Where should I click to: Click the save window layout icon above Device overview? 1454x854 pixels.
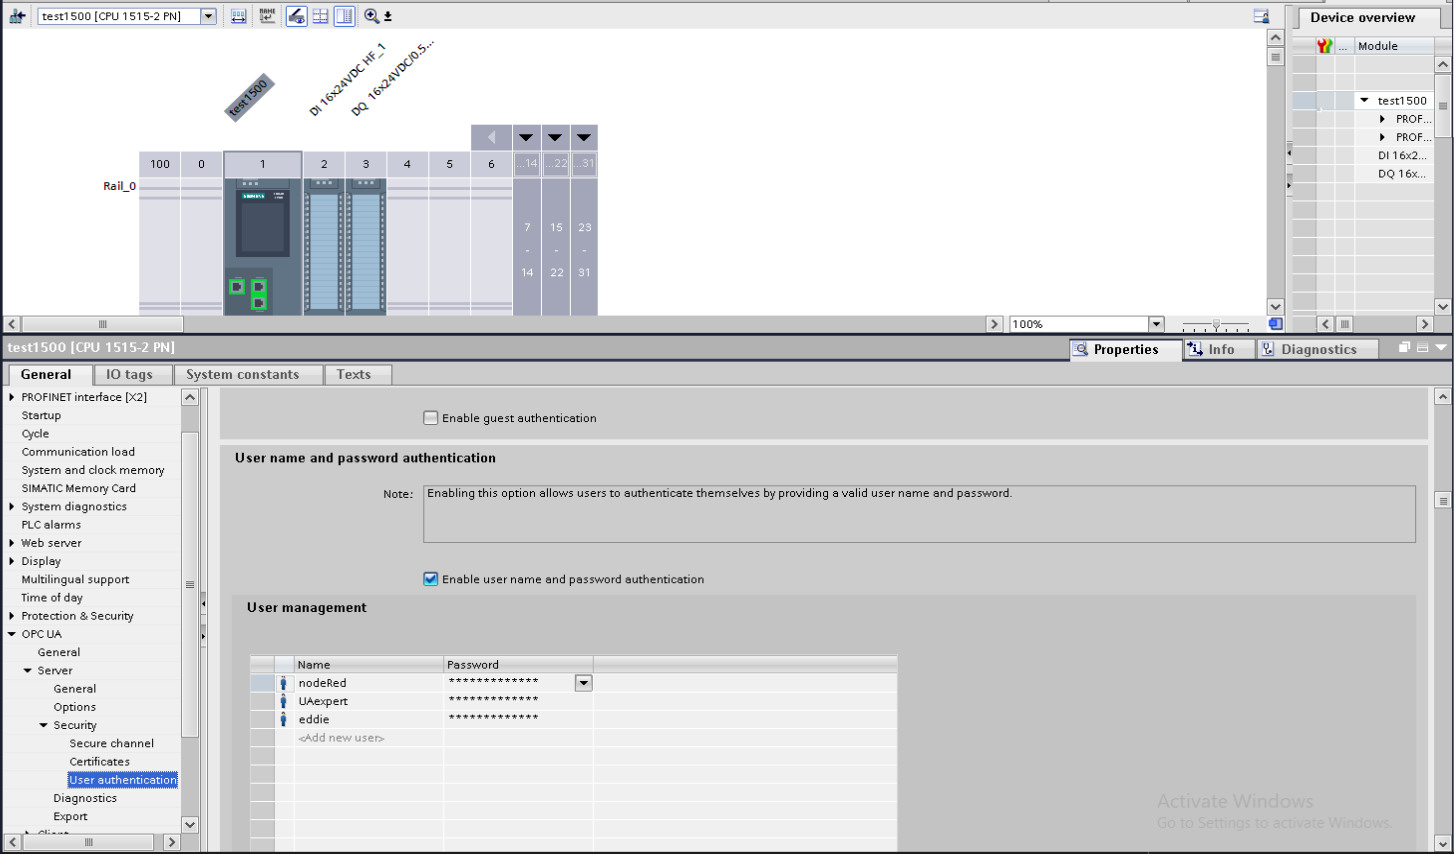1259,15
